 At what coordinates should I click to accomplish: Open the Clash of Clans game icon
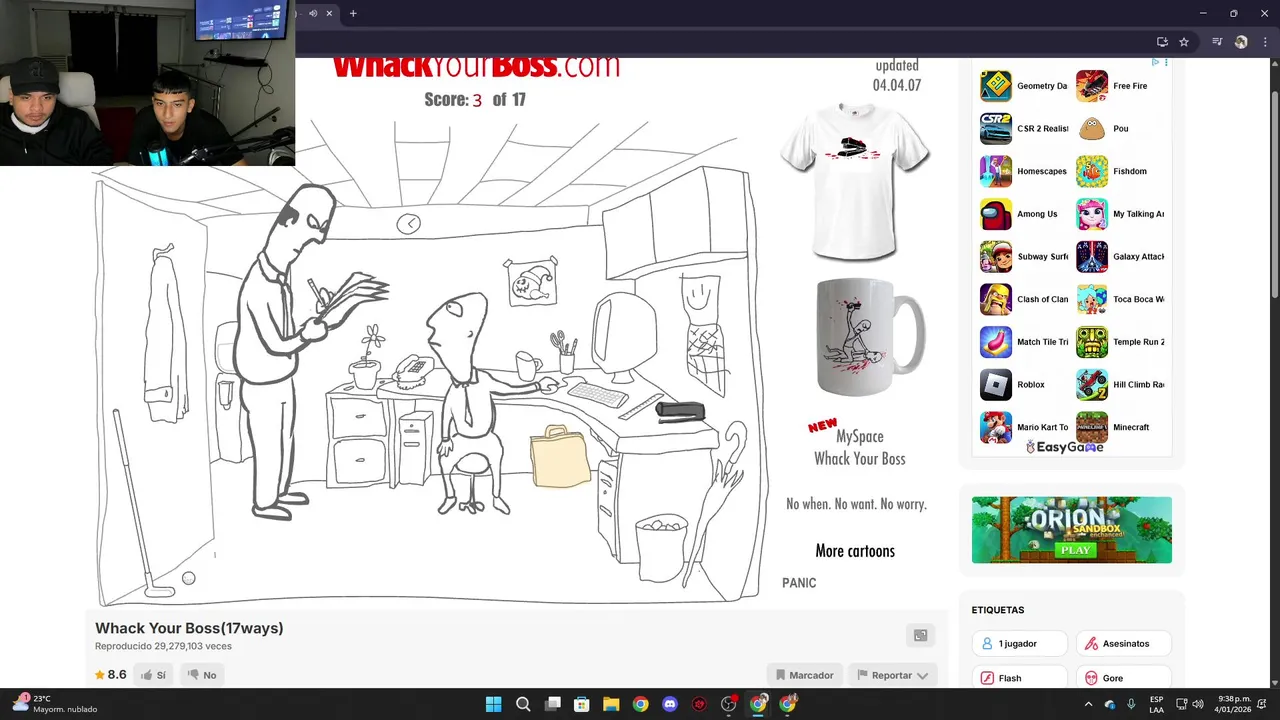click(x=995, y=299)
